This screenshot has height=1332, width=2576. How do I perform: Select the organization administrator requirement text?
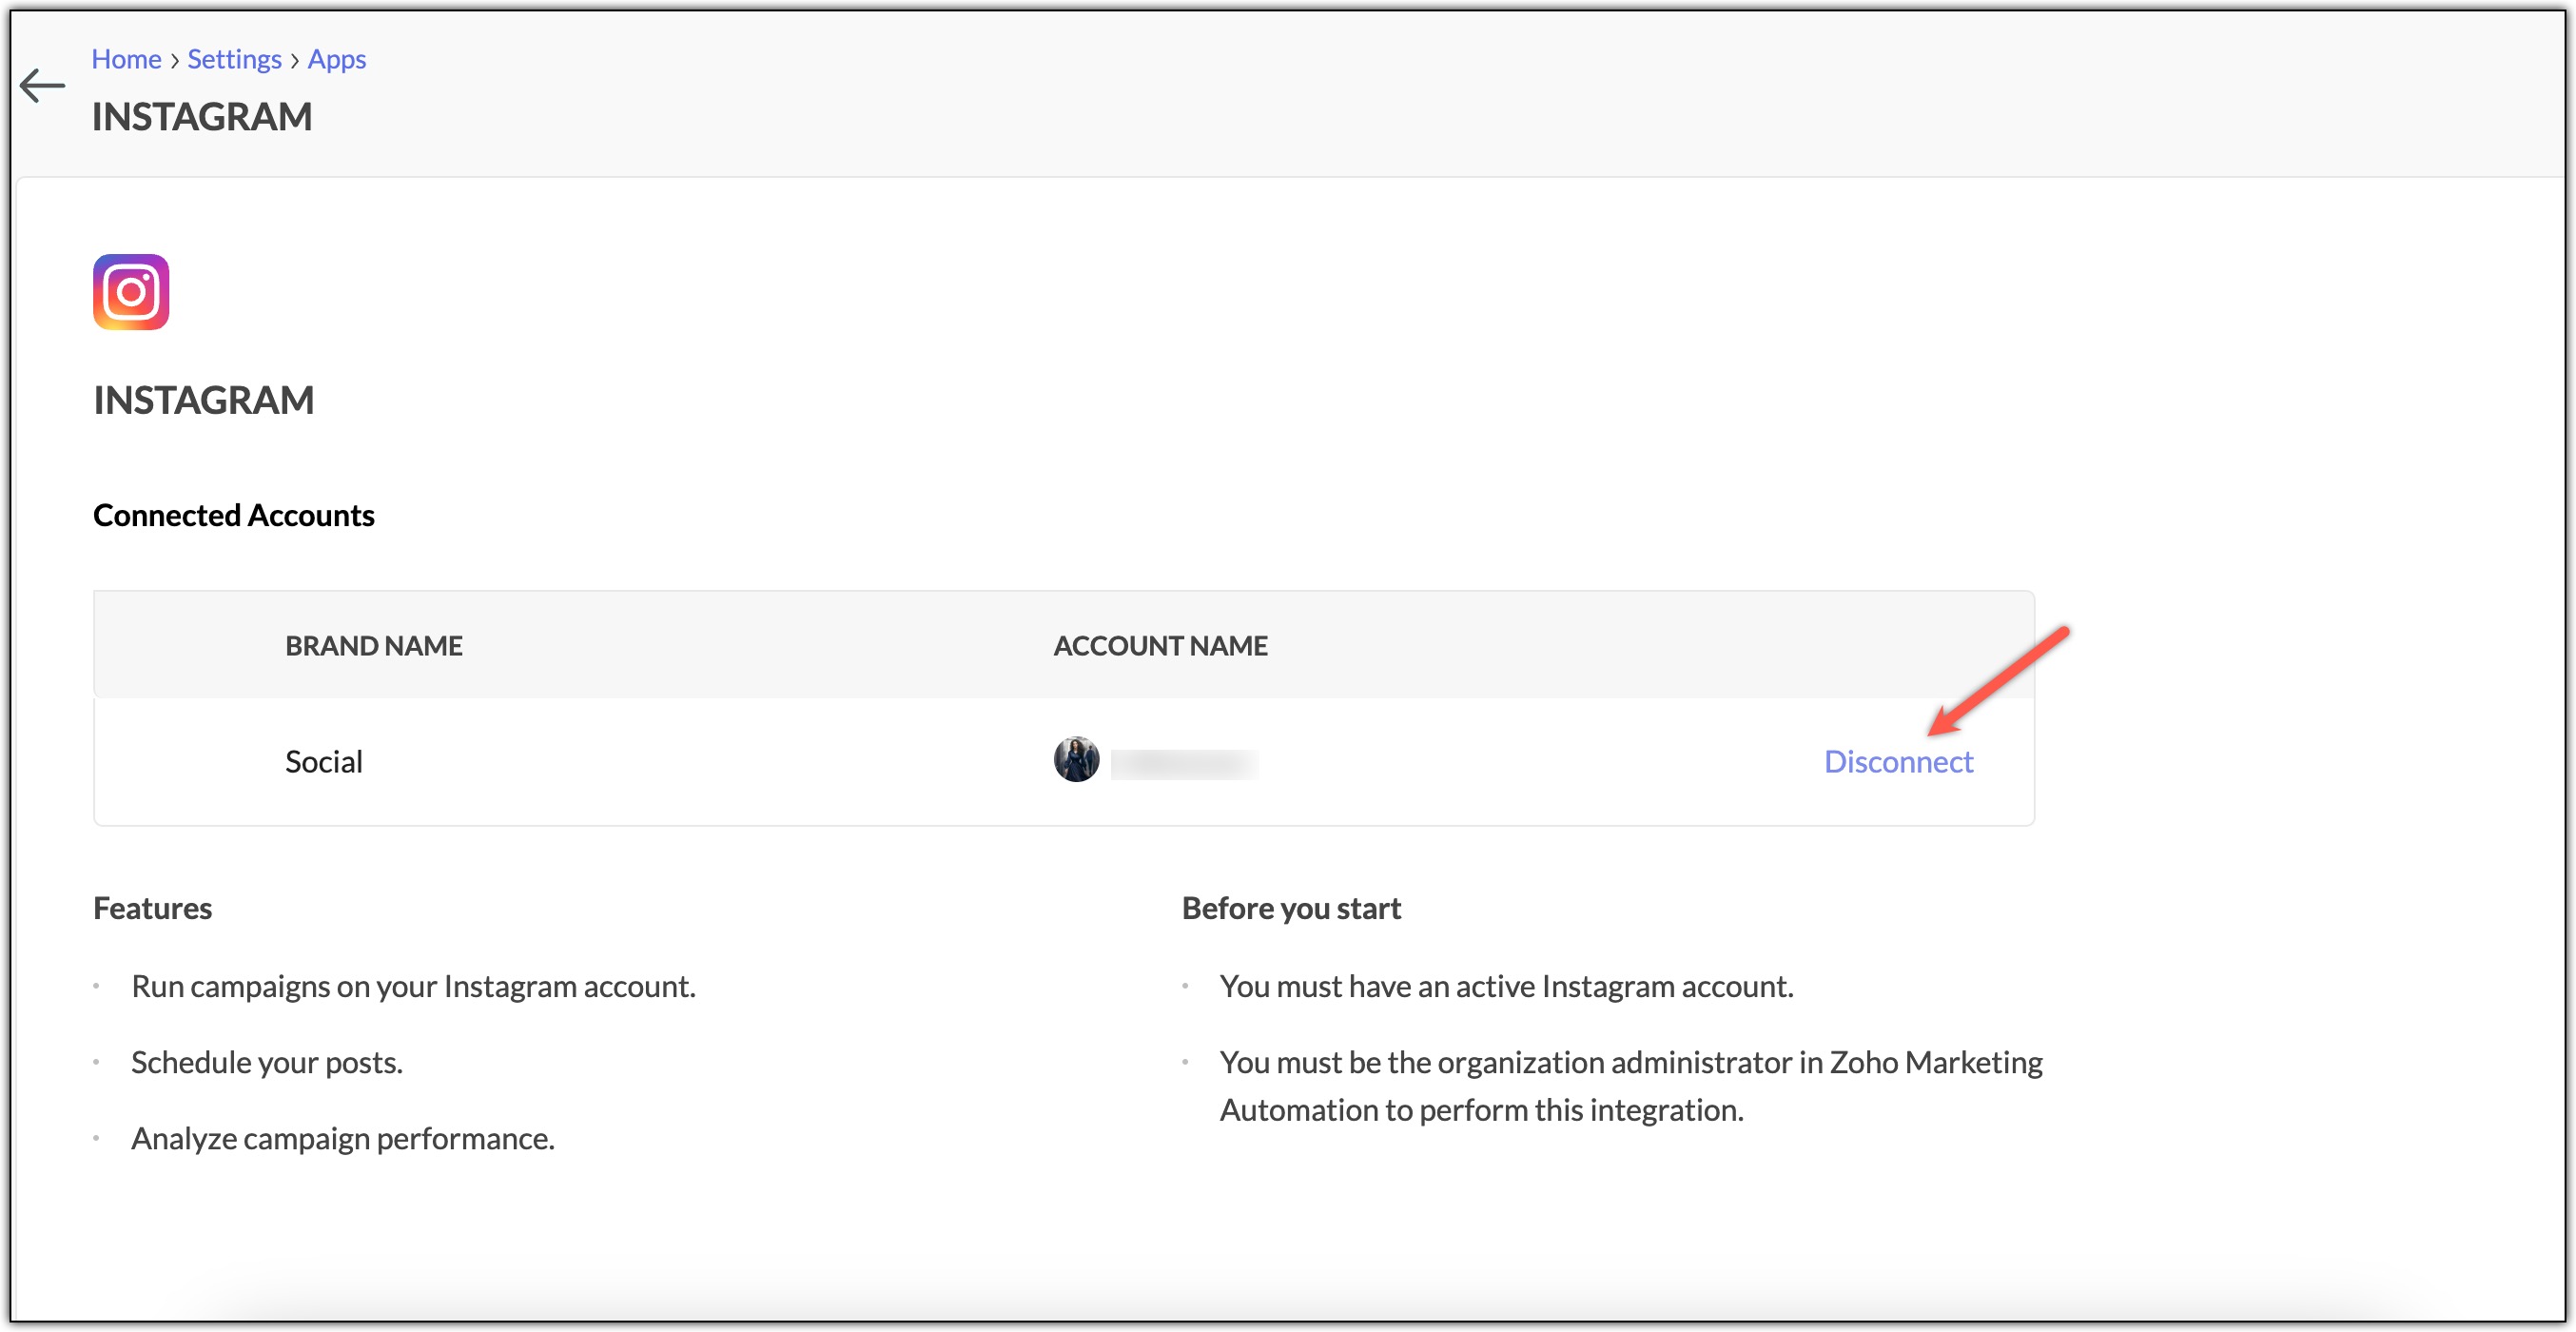click(x=1631, y=1086)
